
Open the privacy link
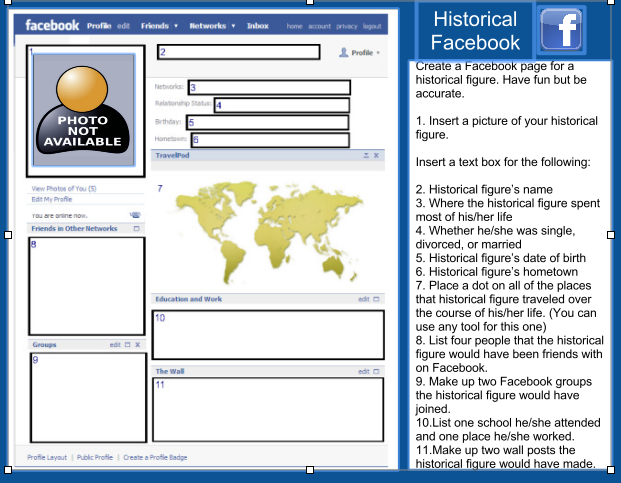(x=347, y=26)
